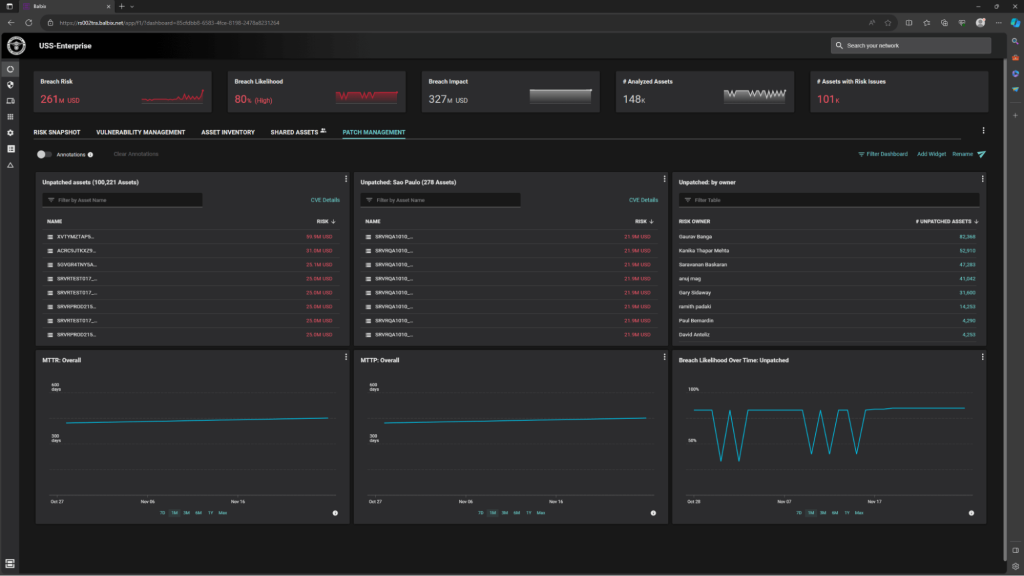Open the grid apps icon in sidebar

pyautogui.click(x=10, y=117)
